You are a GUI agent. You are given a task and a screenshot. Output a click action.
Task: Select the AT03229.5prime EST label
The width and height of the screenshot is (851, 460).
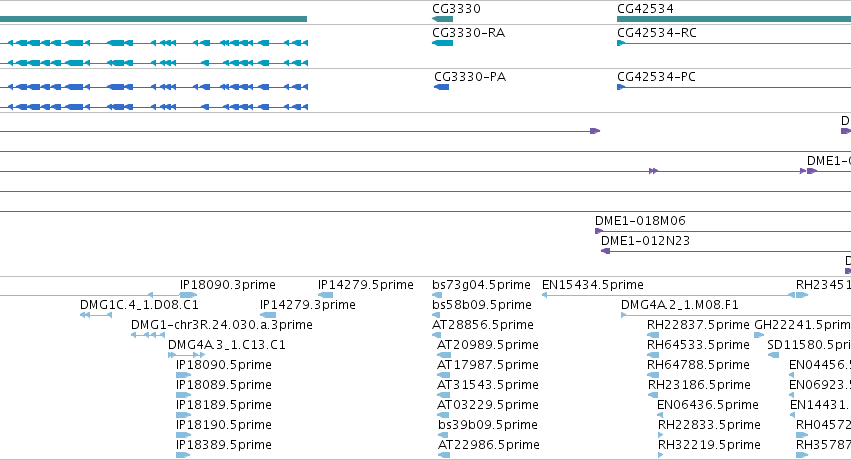tap(488, 405)
